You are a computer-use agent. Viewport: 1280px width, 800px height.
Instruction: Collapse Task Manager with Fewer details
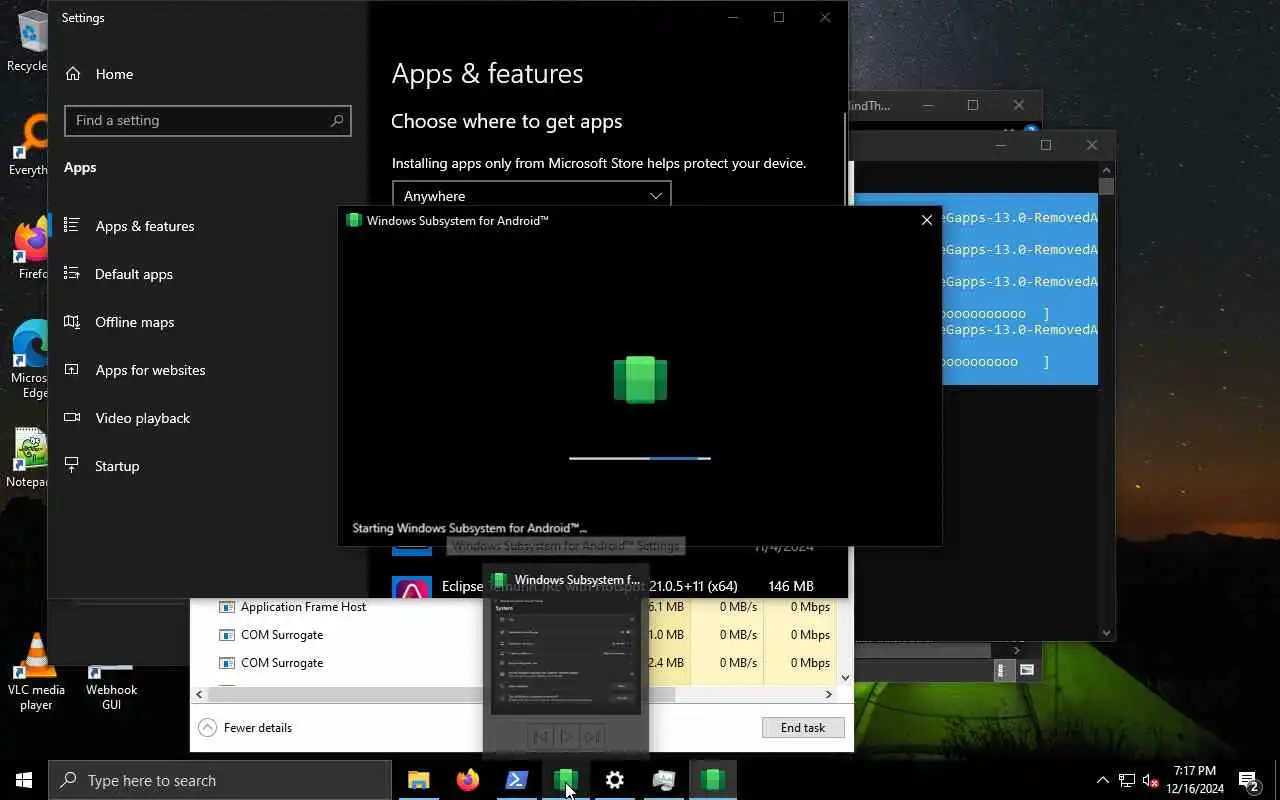pos(245,728)
